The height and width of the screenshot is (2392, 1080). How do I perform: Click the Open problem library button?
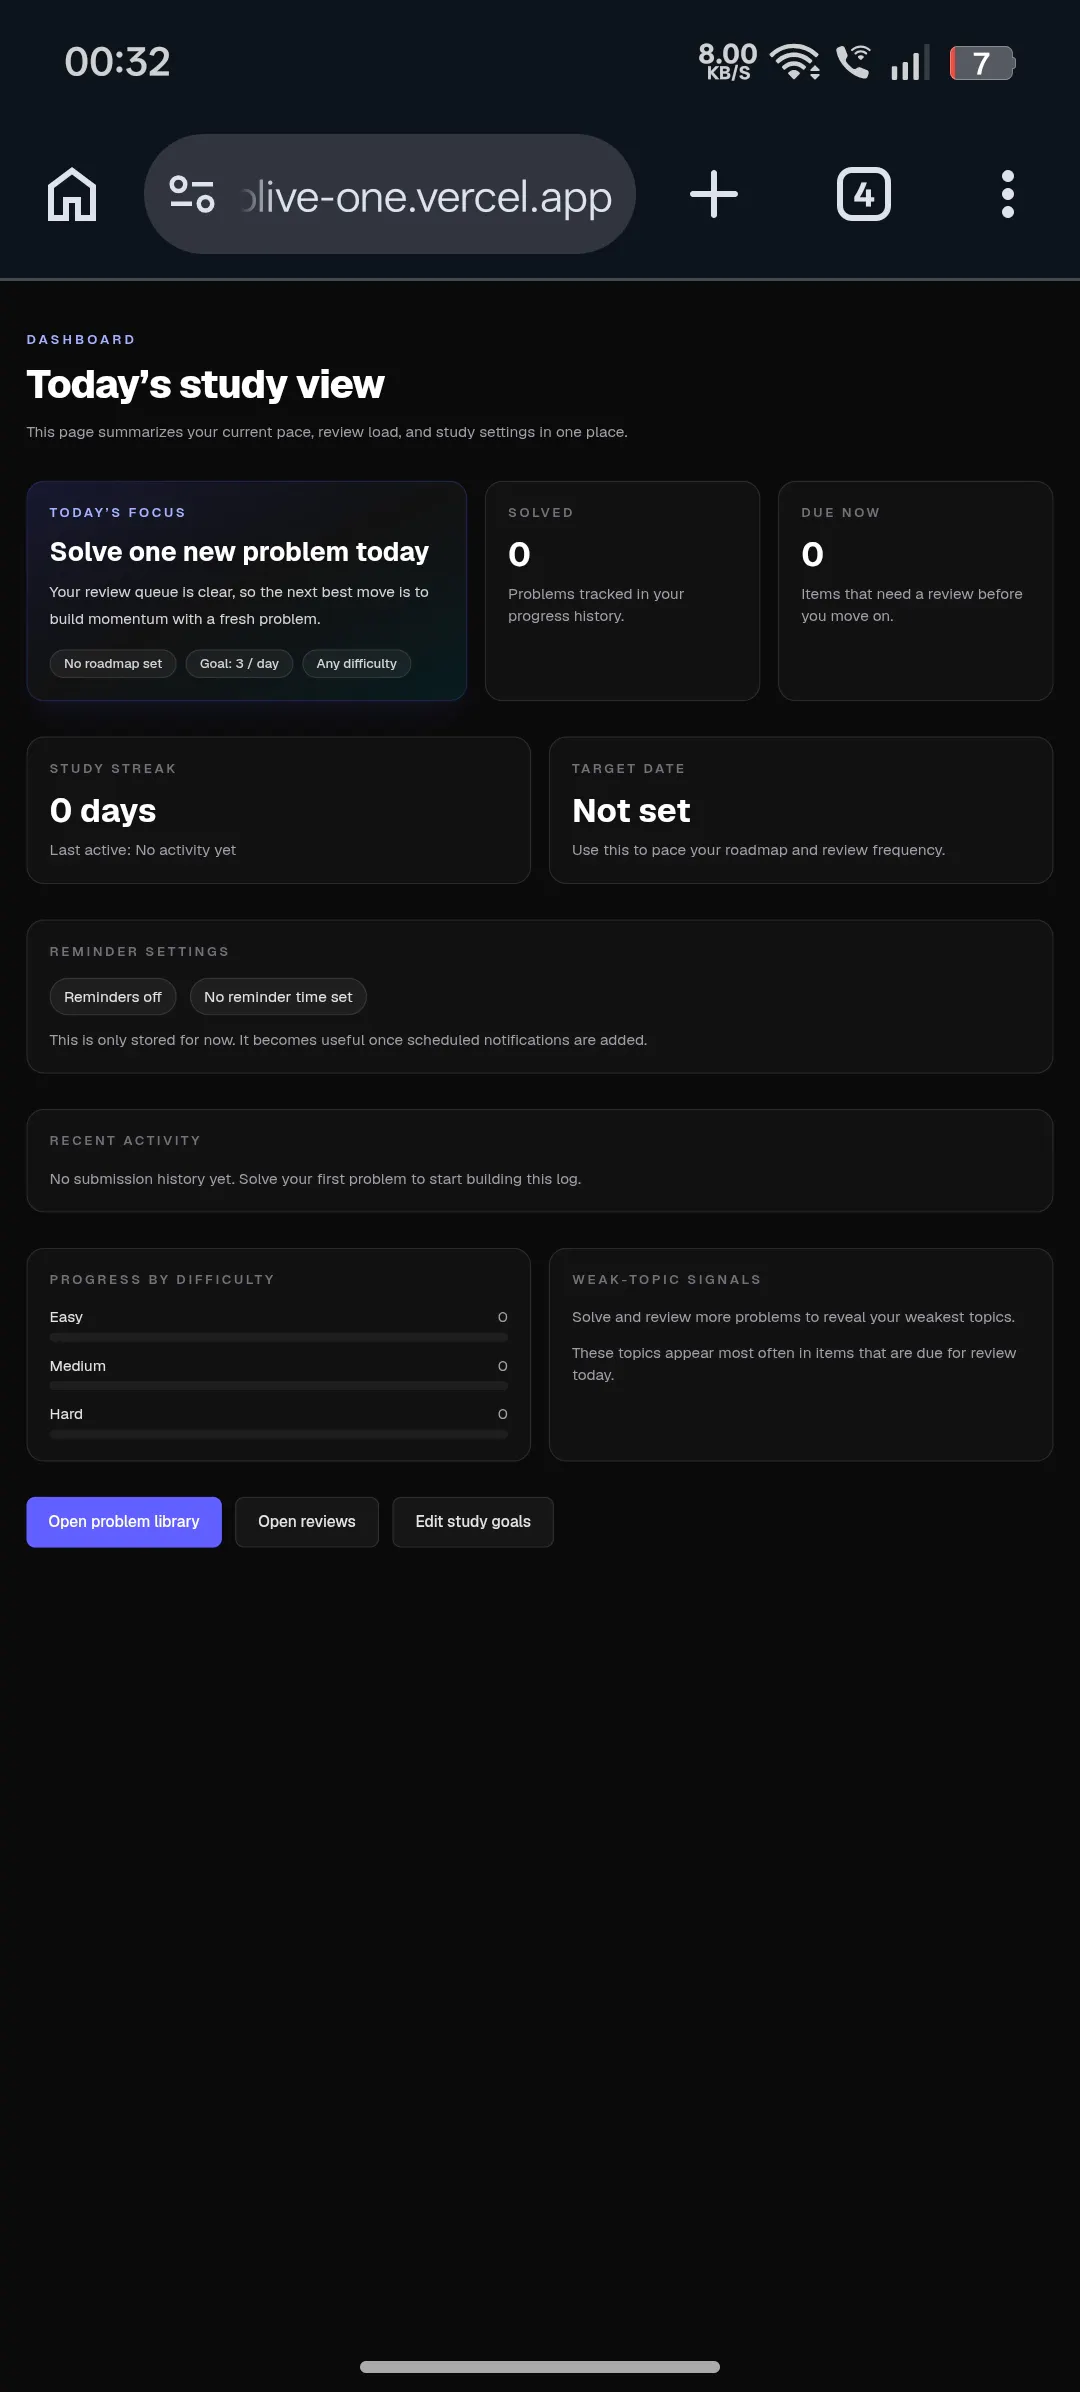tap(124, 1522)
